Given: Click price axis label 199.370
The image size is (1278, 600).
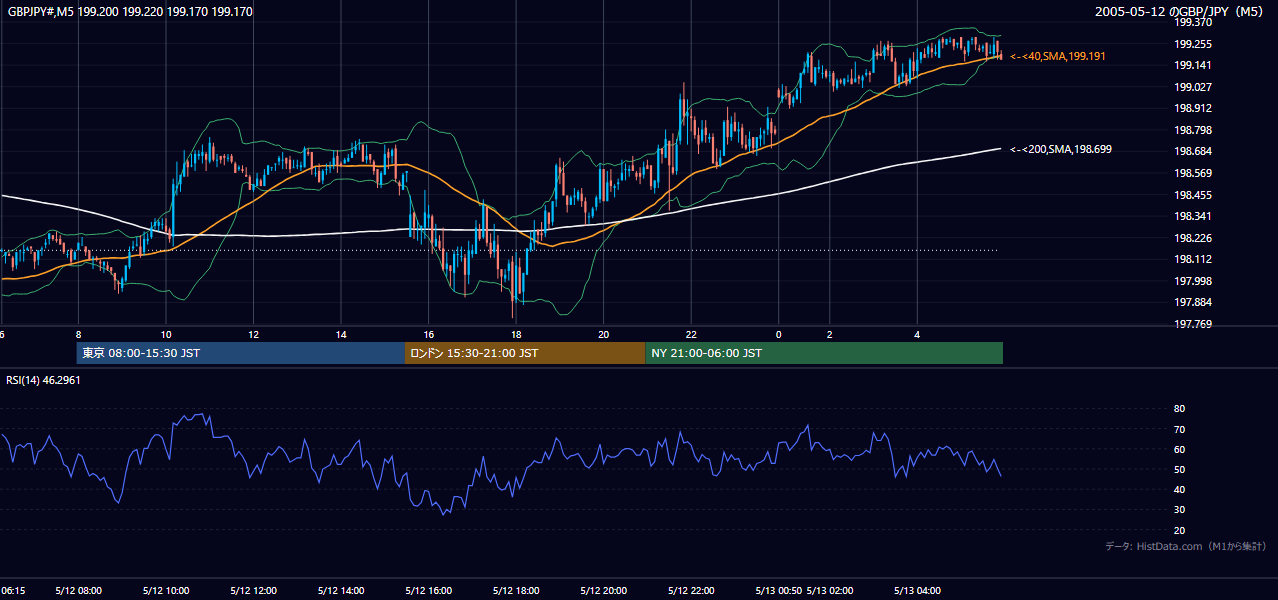Looking at the screenshot, I should pos(1192,22).
